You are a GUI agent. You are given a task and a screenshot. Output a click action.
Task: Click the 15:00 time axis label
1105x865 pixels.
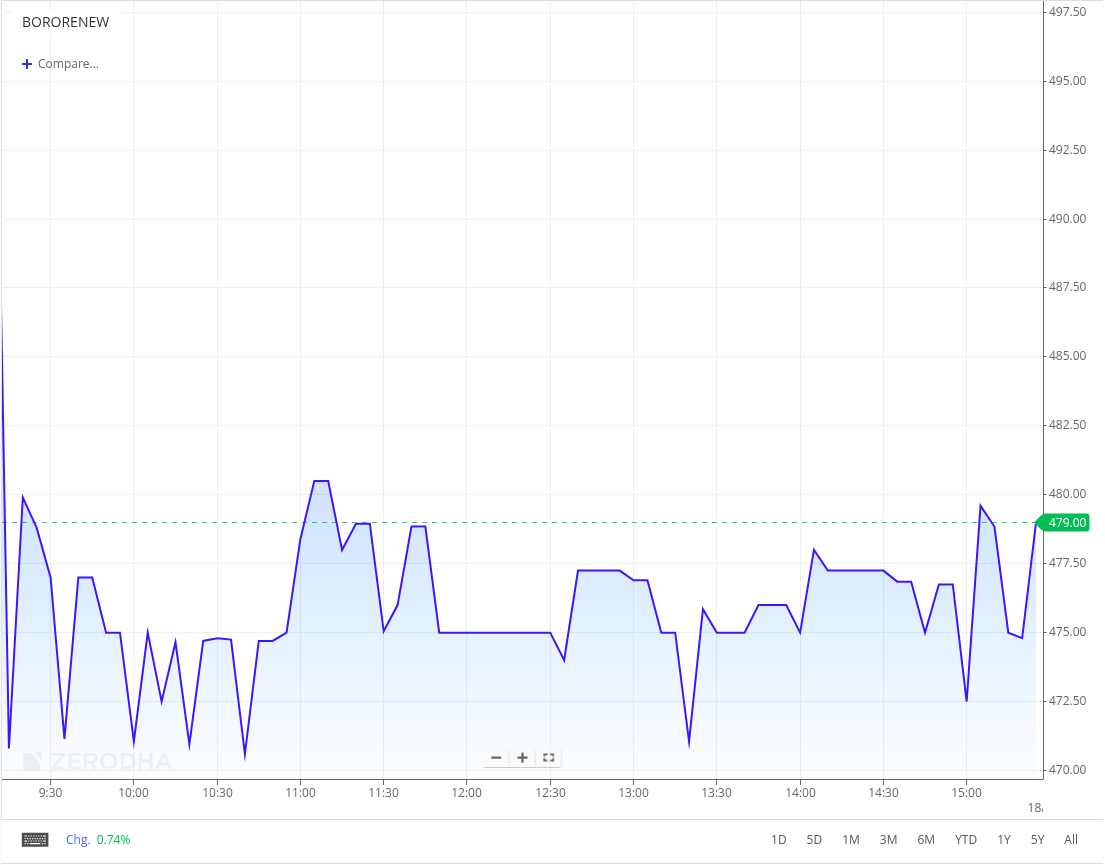point(966,792)
